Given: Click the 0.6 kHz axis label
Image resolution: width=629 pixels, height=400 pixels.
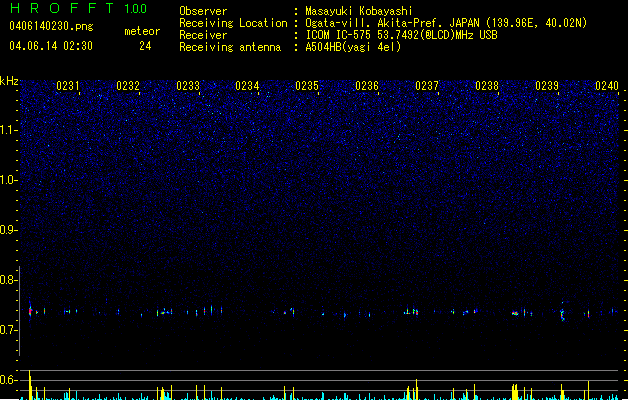Looking at the screenshot, I should 8,380.
